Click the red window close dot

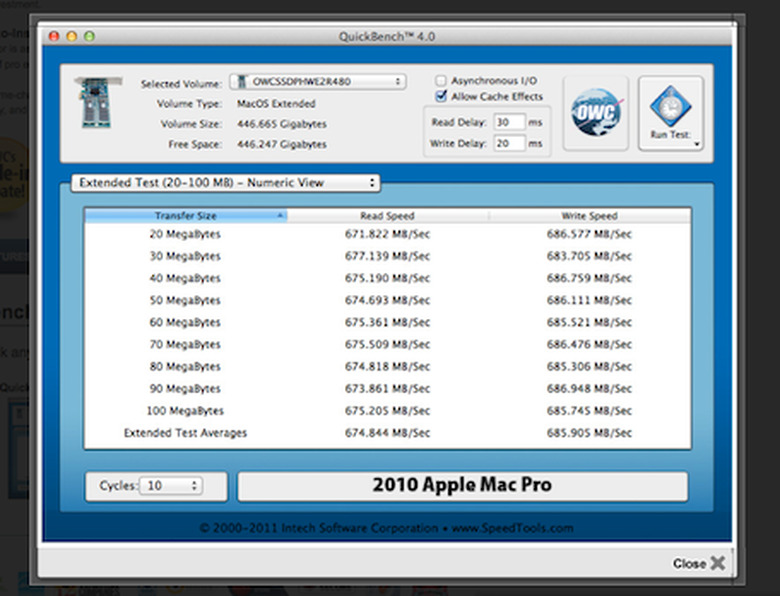point(54,36)
